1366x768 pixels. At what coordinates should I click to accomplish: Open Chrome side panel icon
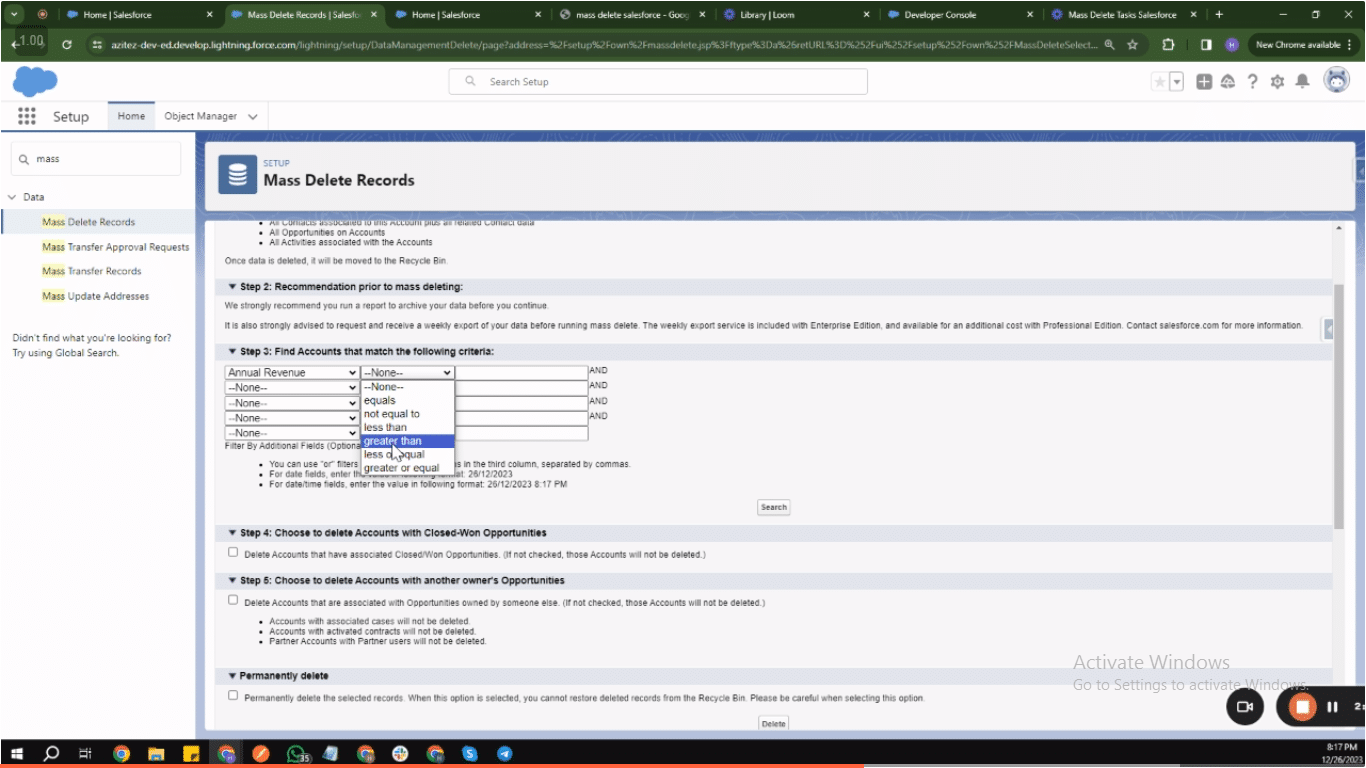pyautogui.click(x=1206, y=45)
